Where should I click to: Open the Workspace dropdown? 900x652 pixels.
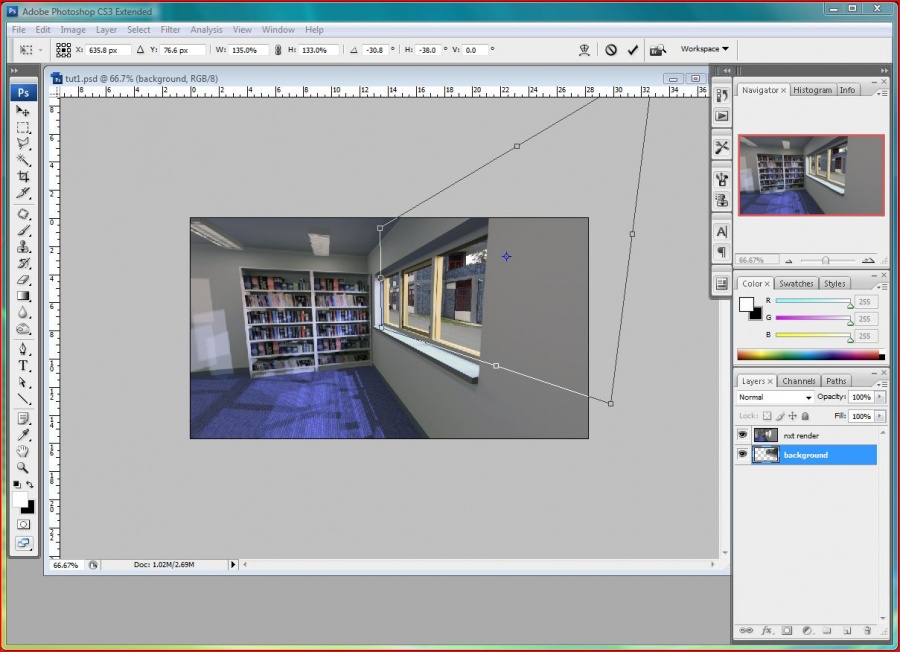pyautogui.click(x=704, y=49)
